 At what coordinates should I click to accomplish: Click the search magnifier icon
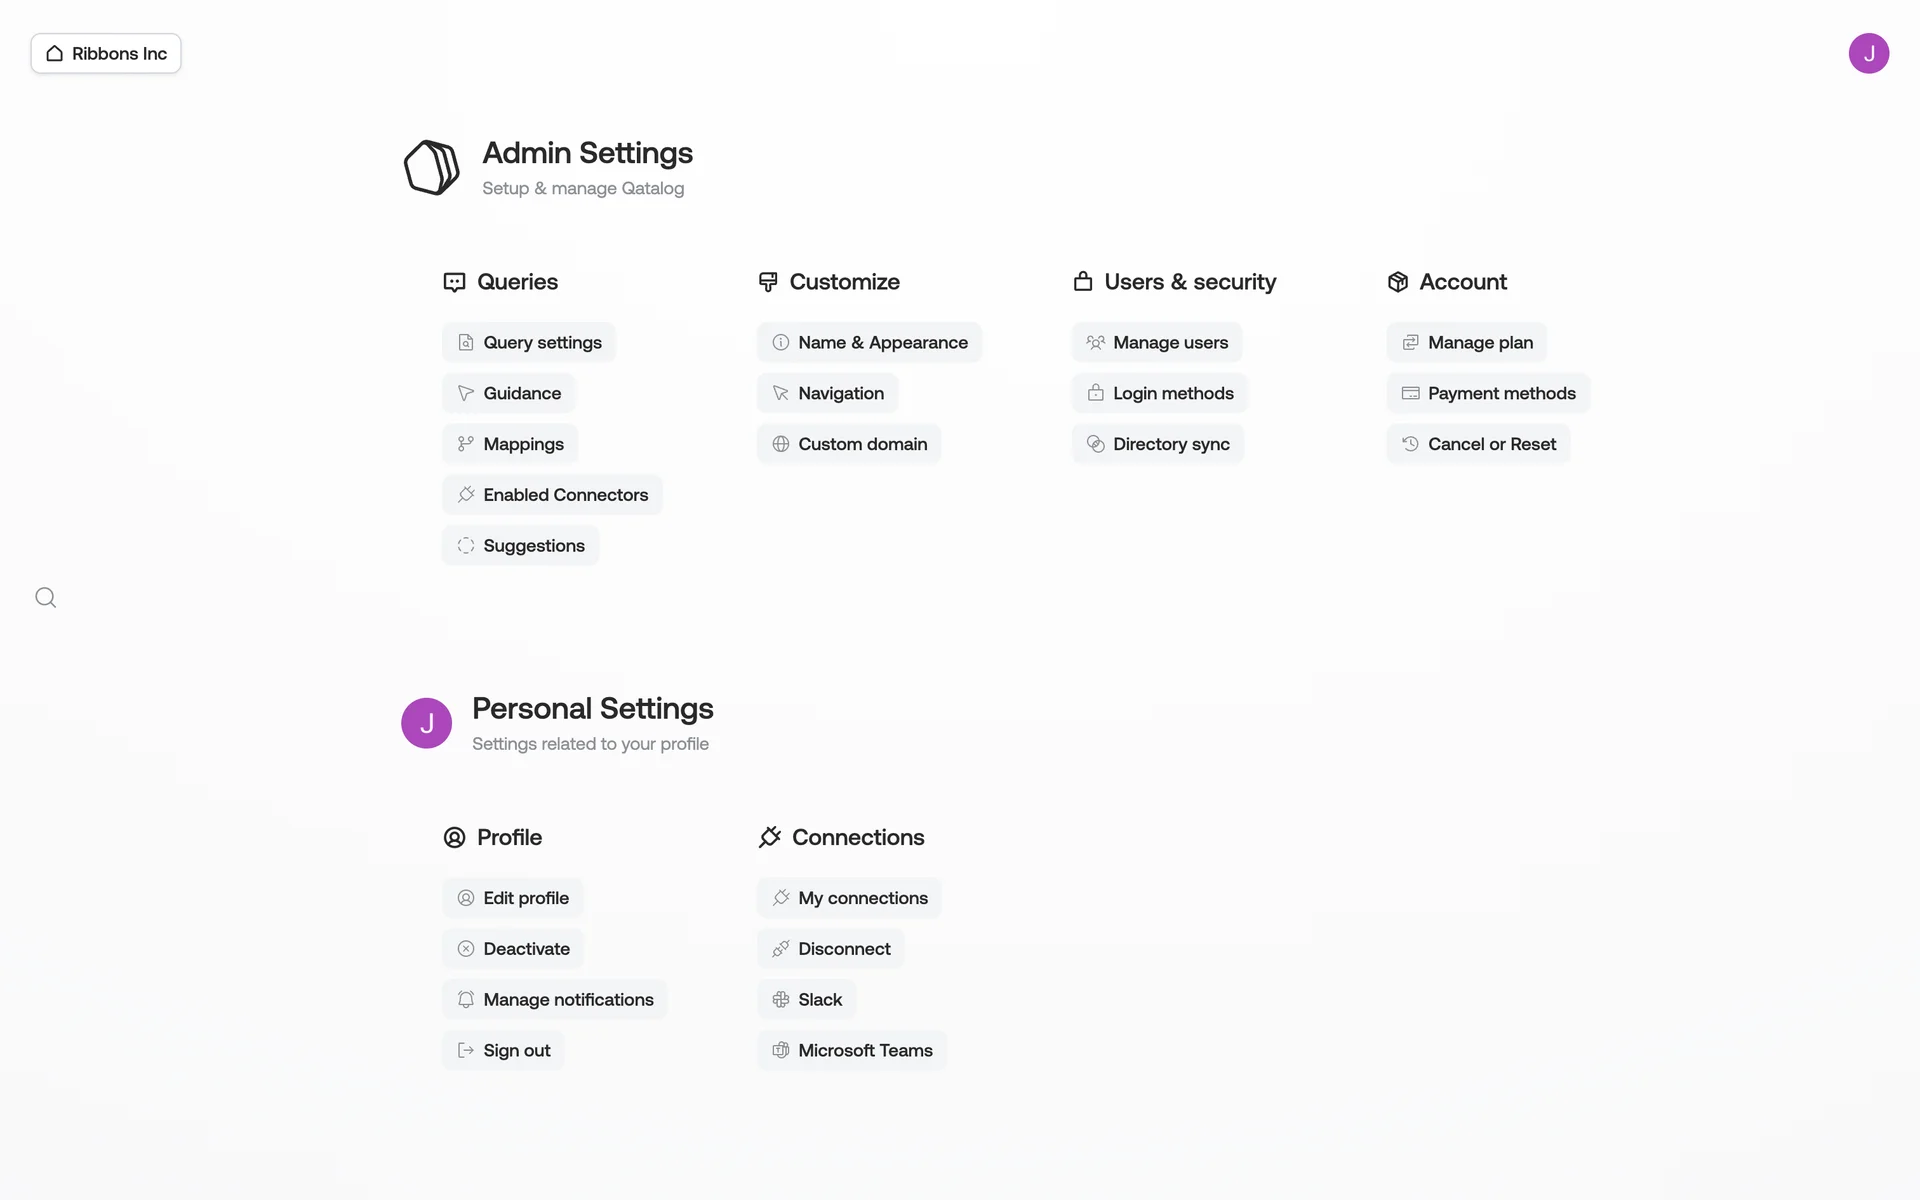pyautogui.click(x=46, y=598)
